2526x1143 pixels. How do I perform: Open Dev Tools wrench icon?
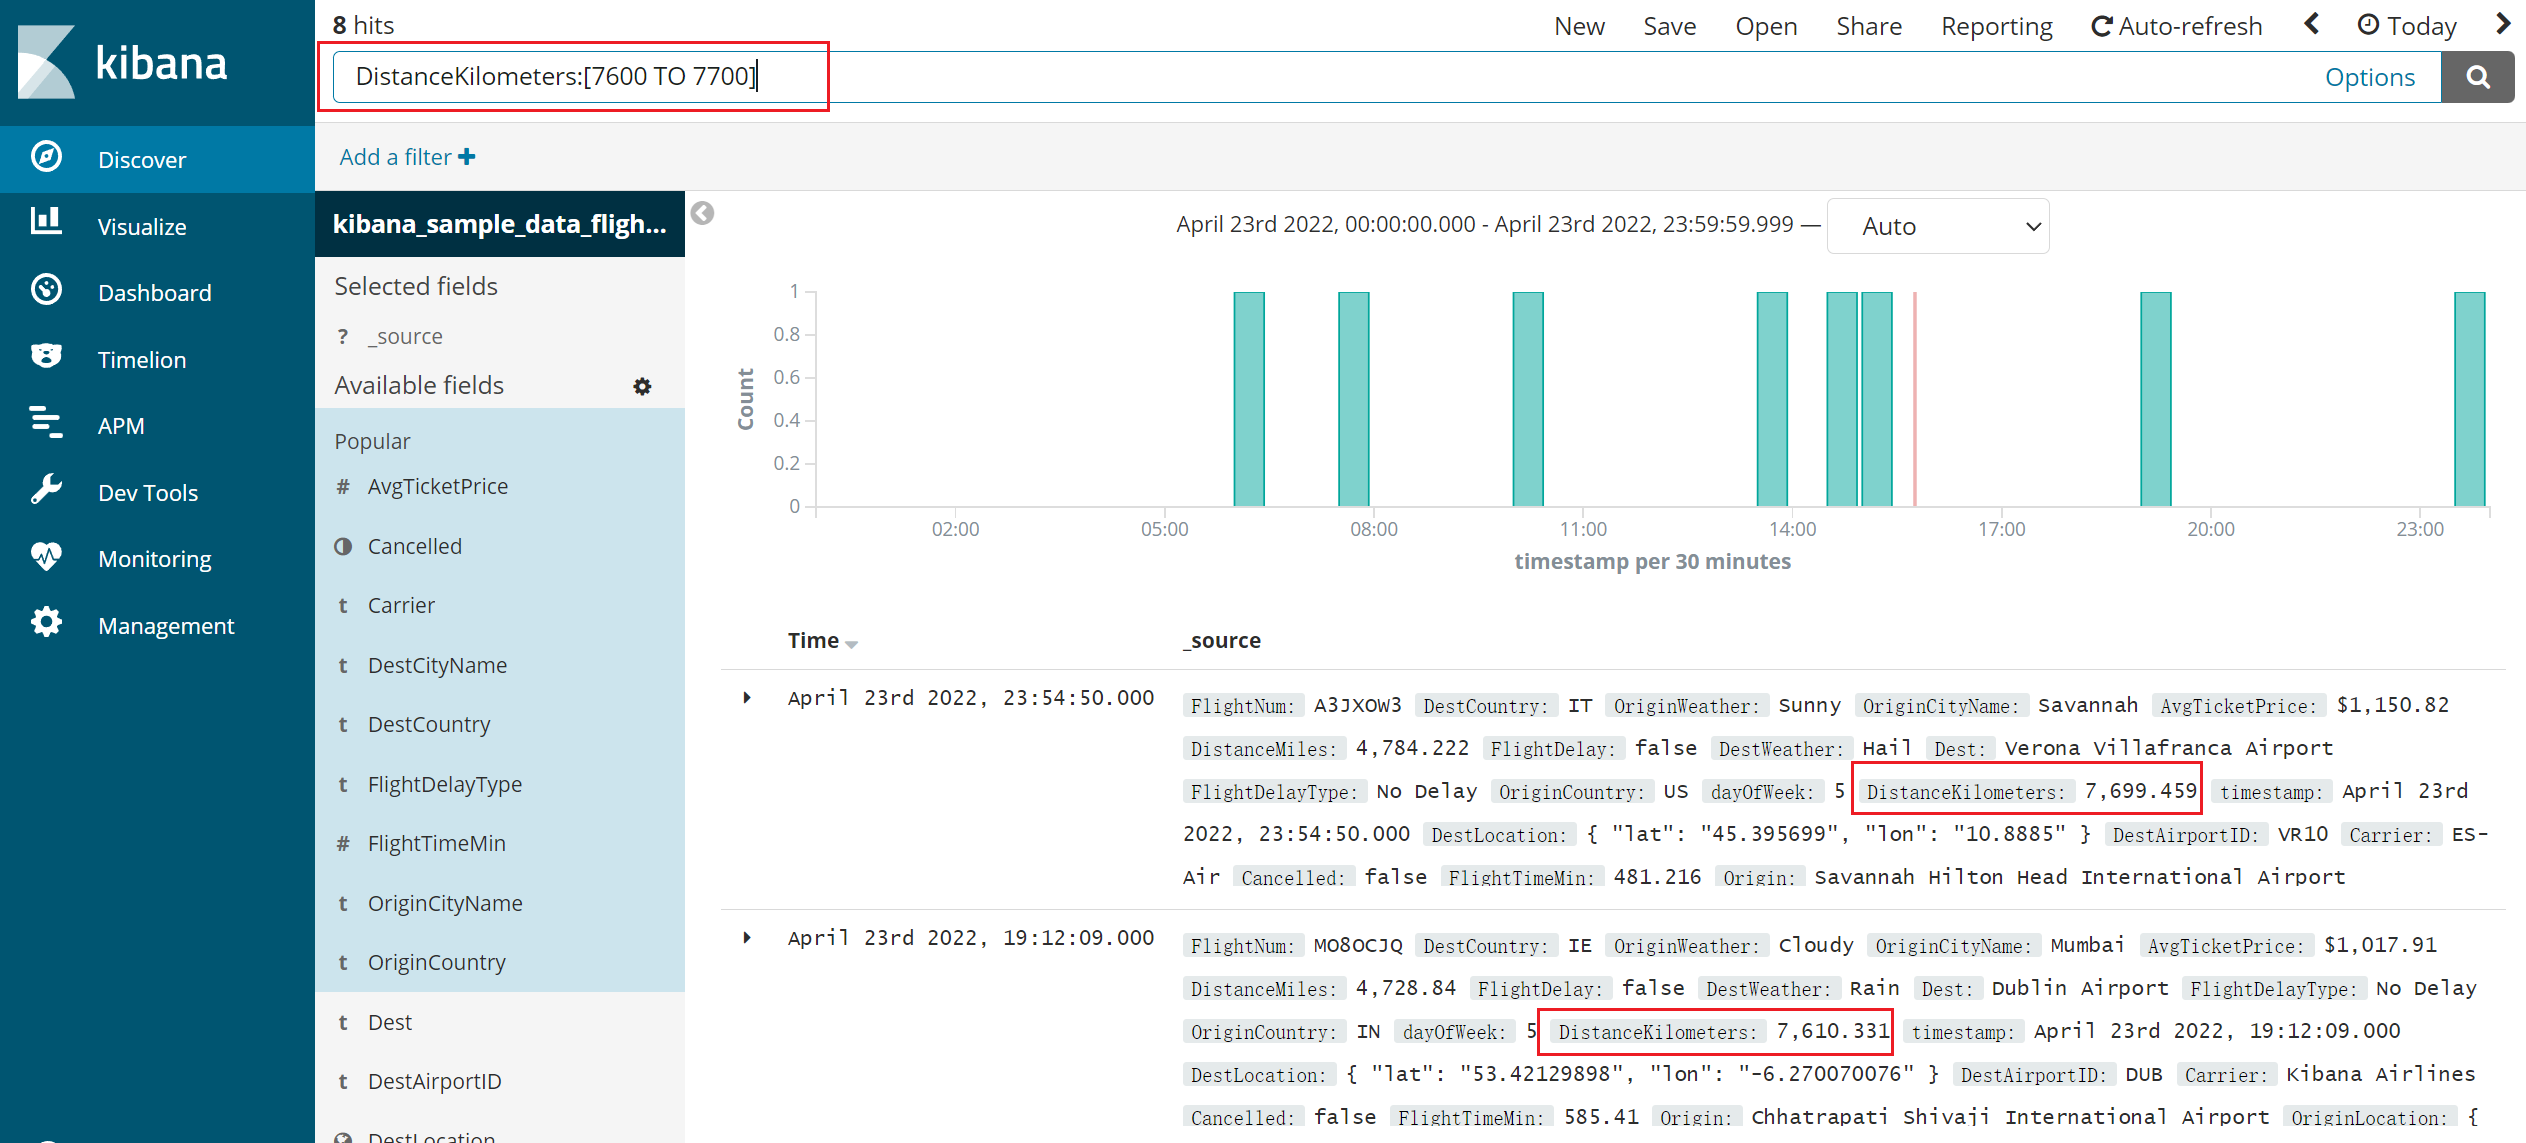pos(46,490)
